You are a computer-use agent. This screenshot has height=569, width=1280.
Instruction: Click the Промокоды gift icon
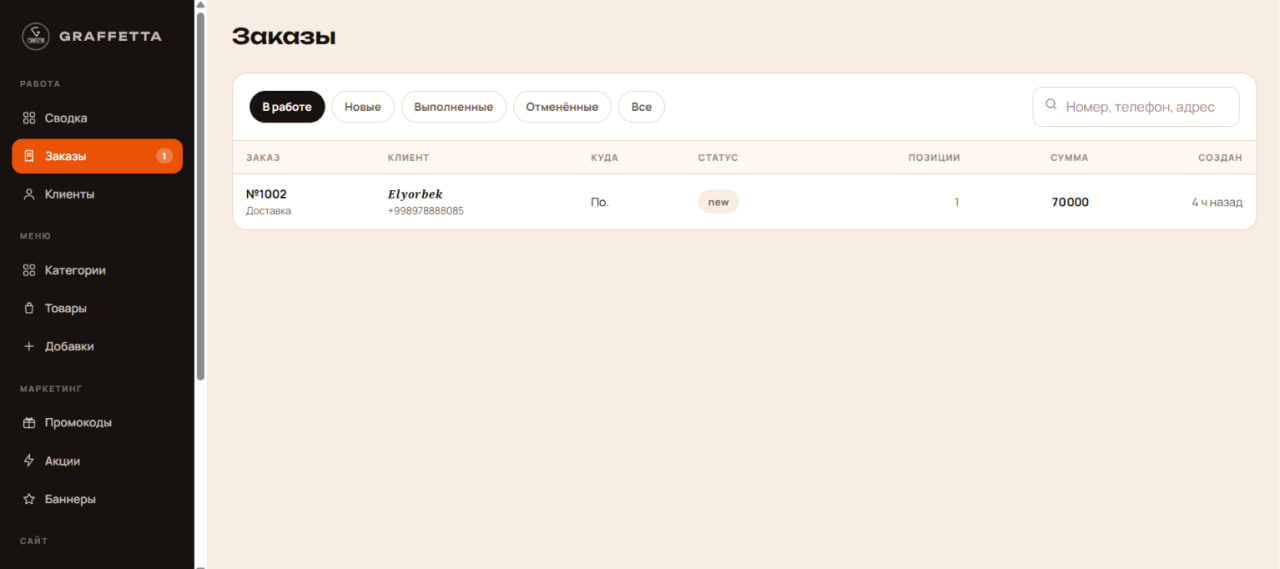(x=29, y=422)
